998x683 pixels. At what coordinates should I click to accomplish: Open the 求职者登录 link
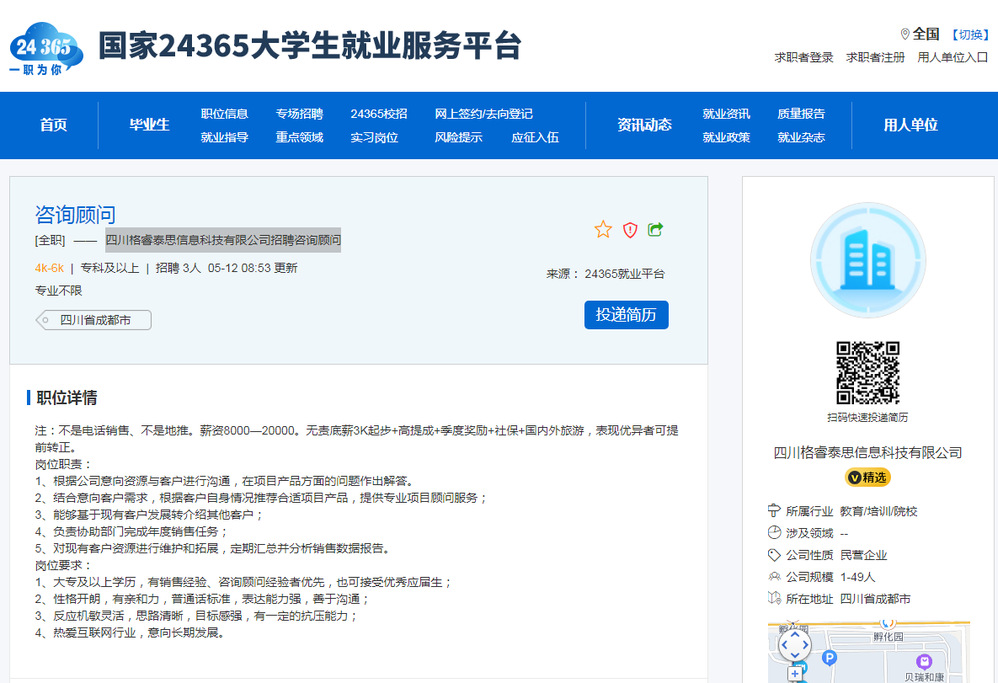point(803,58)
